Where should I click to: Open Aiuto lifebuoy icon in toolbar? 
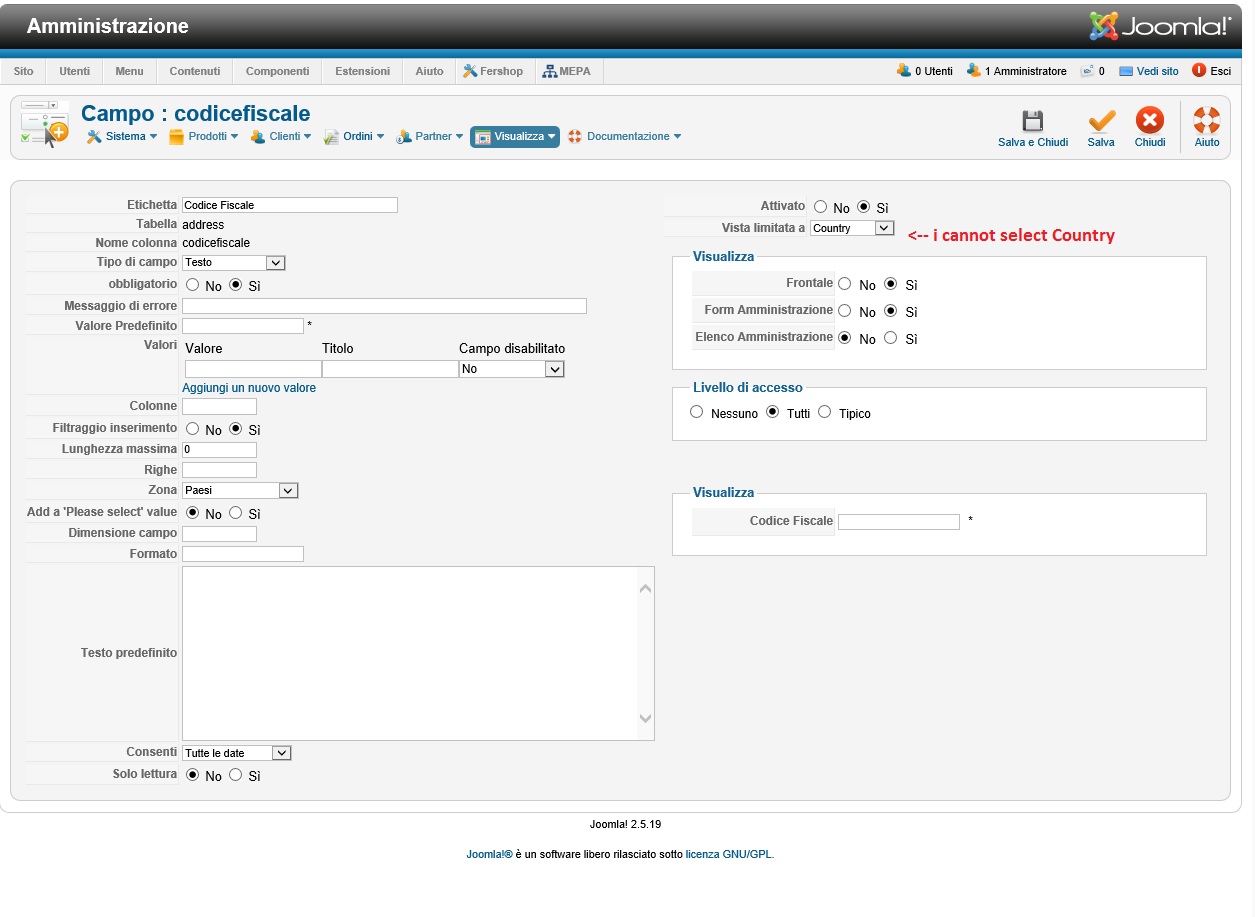(x=1207, y=120)
